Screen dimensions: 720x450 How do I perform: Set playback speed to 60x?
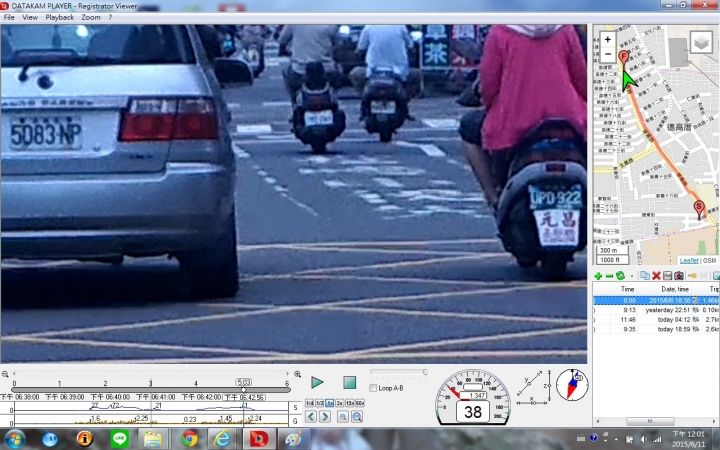click(360, 403)
